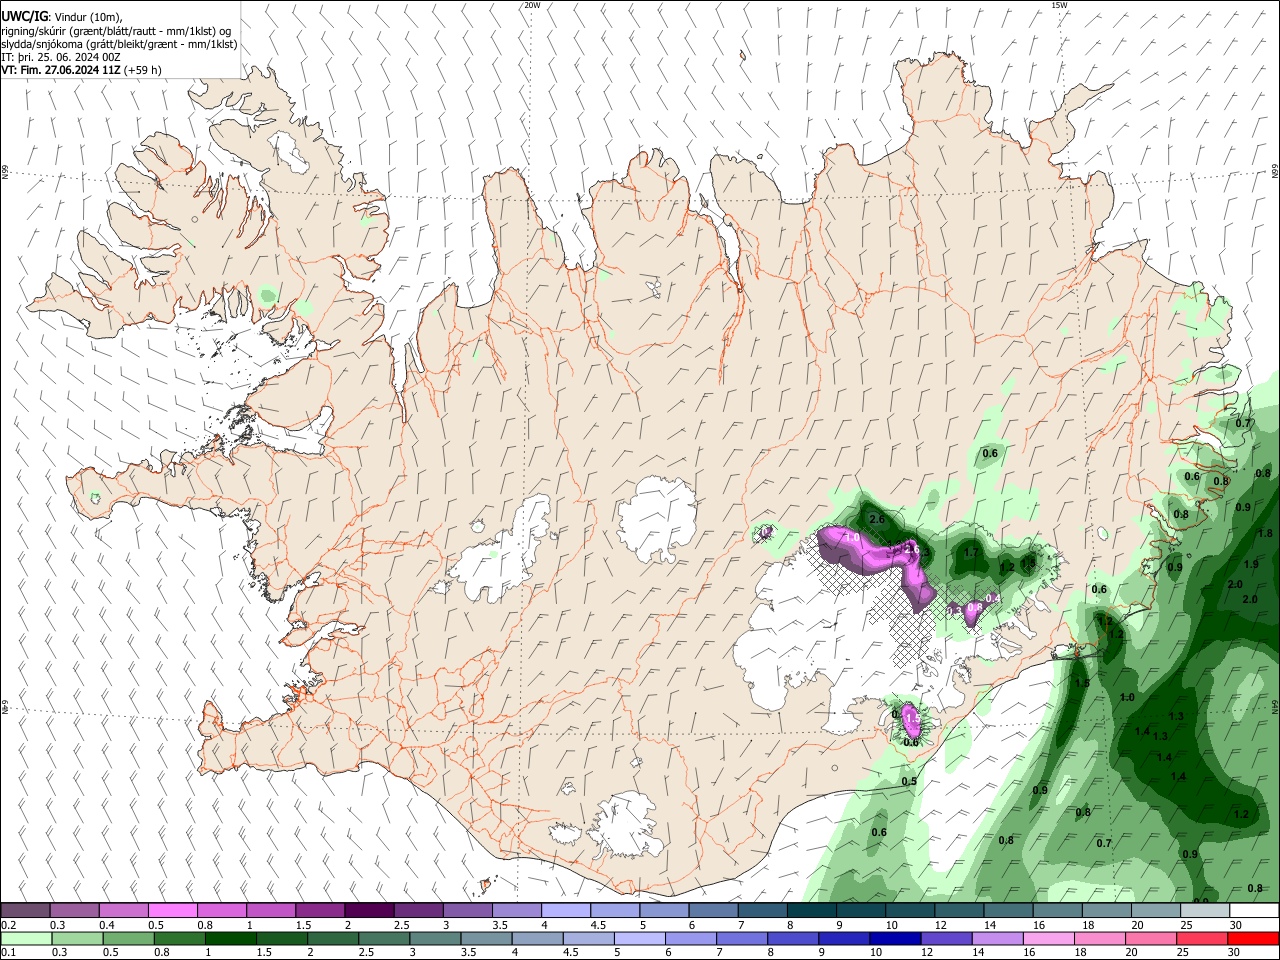Click the pink 18 swatch in lower row
Screen dimensions: 1280x960
[1099, 938]
